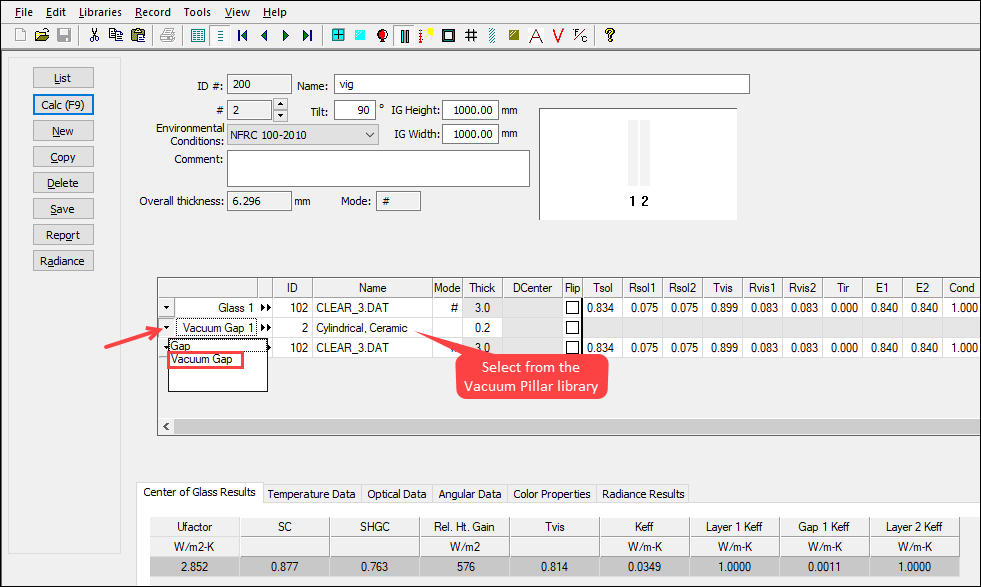Toggle Flip checkbox for Glass 1 row

click(x=572, y=308)
